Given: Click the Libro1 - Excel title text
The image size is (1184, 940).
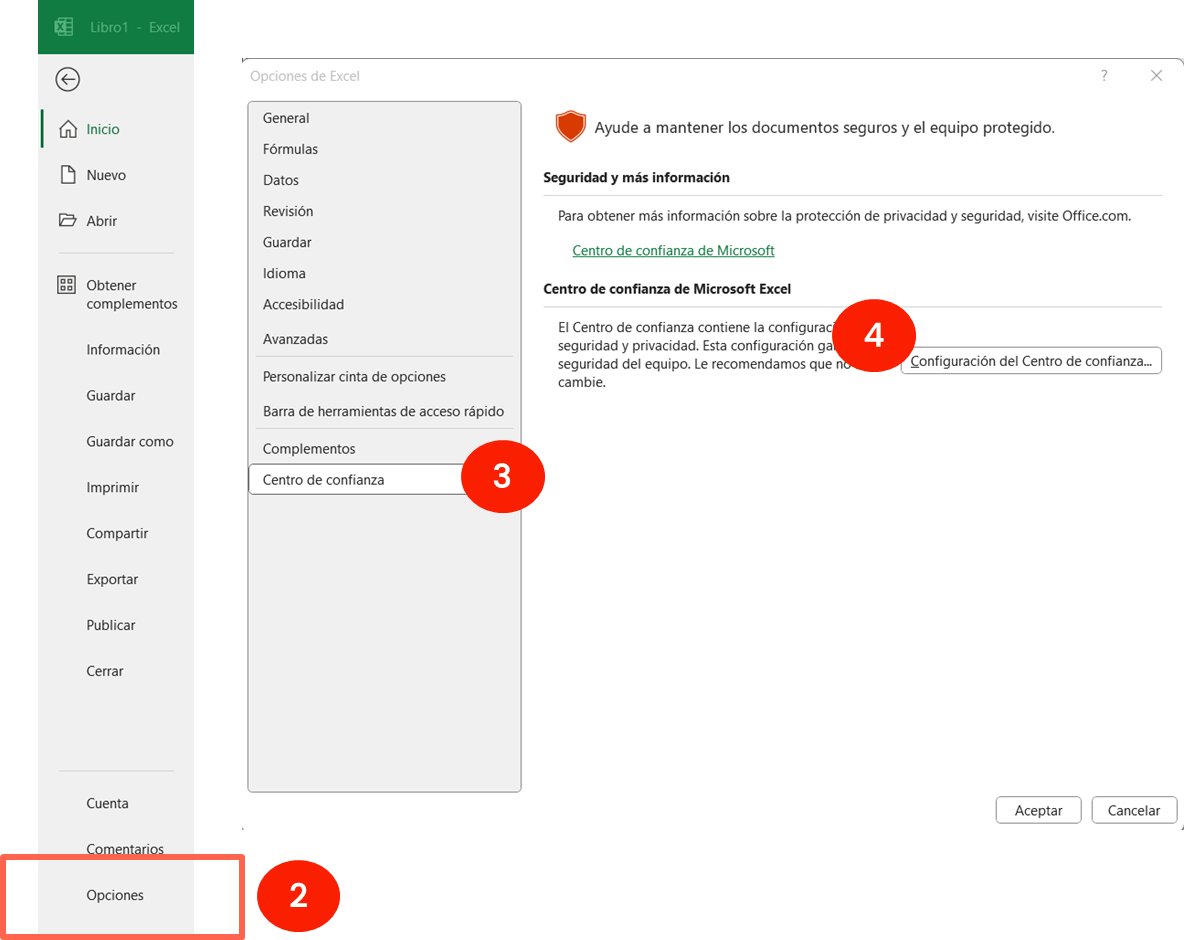Looking at the screenshot, I should (134, 27).
